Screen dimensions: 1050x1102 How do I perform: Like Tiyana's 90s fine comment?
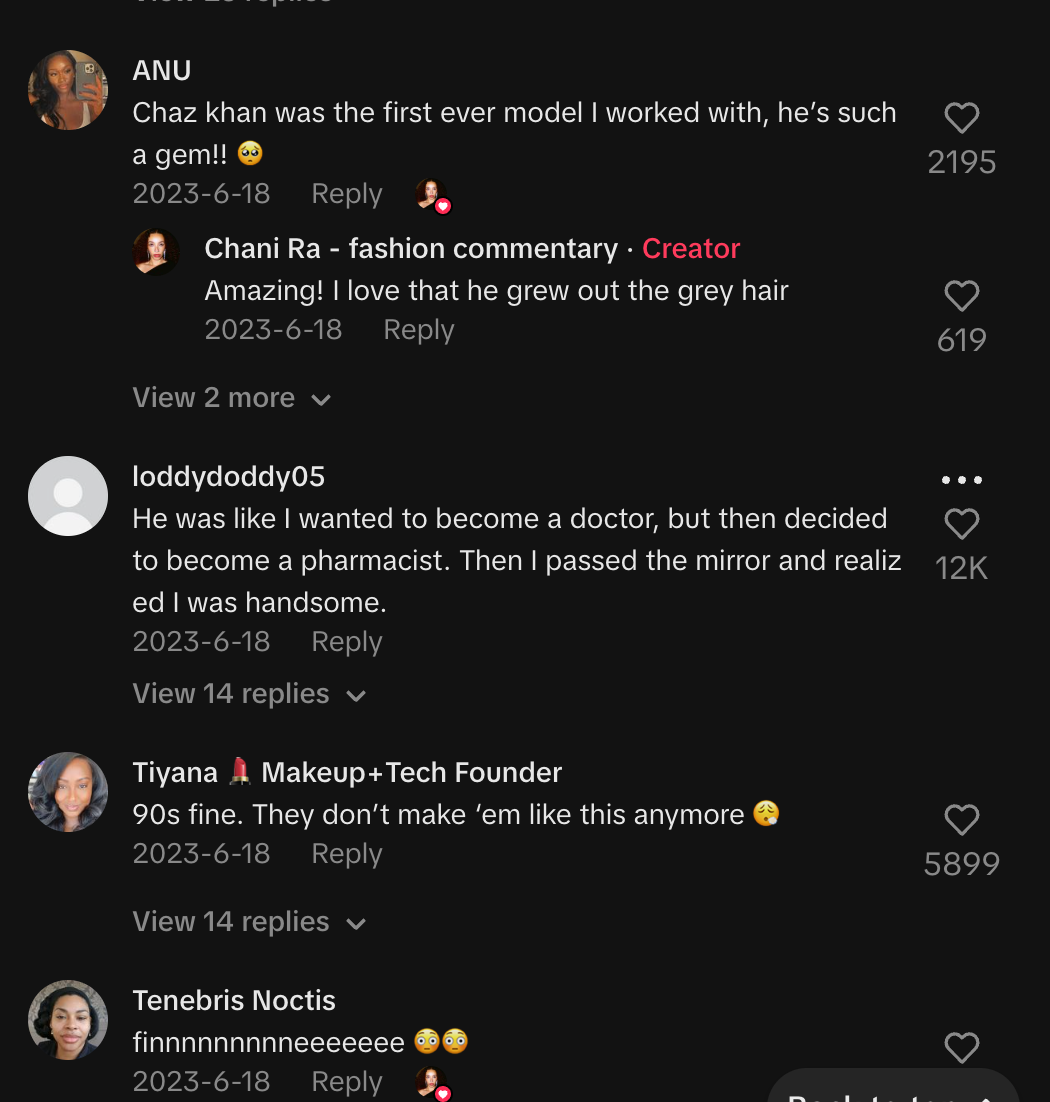(x=961, y=820)
